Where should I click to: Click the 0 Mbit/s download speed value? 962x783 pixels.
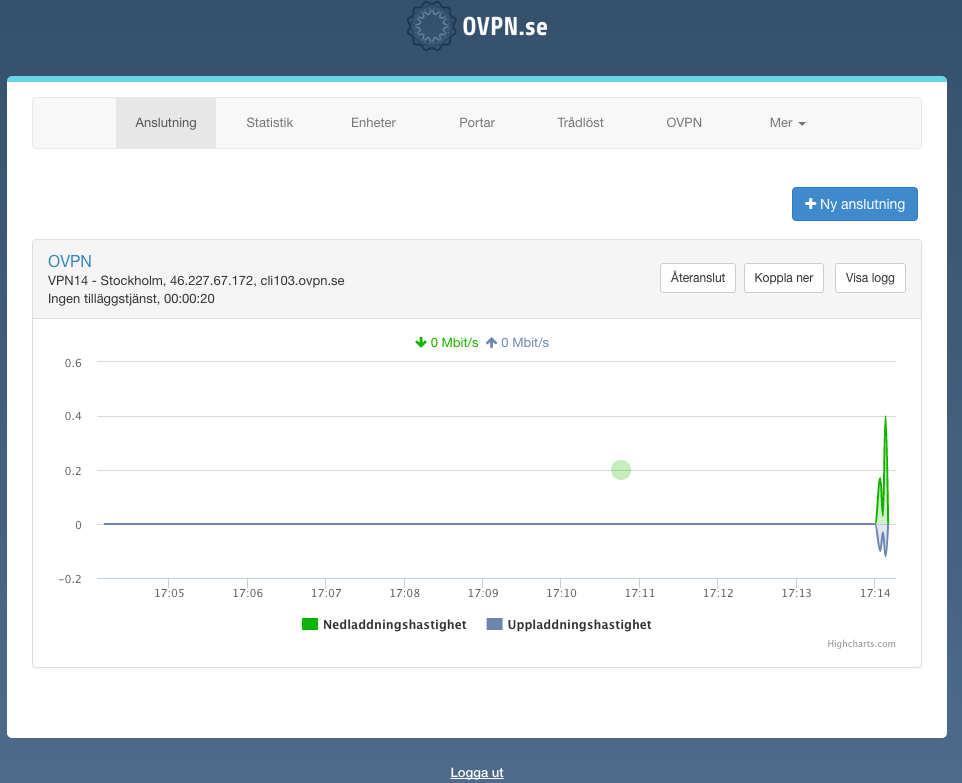click(454, 342)
